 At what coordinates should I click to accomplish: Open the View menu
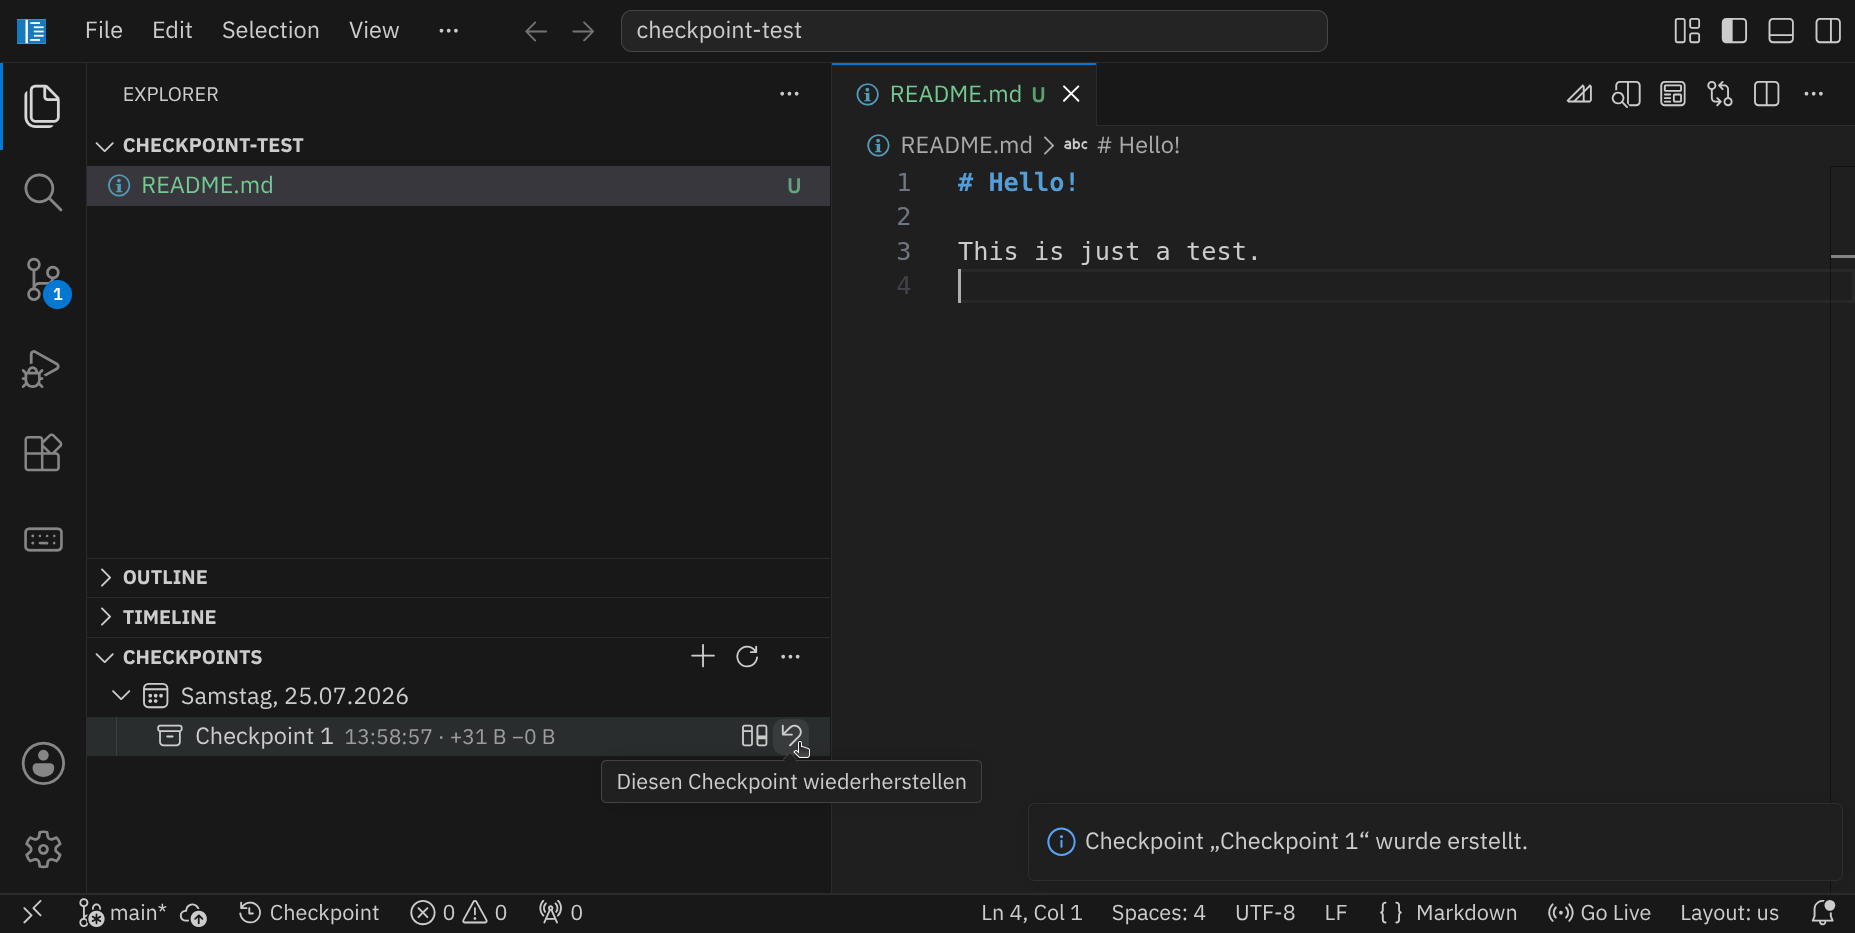(374, 31)
